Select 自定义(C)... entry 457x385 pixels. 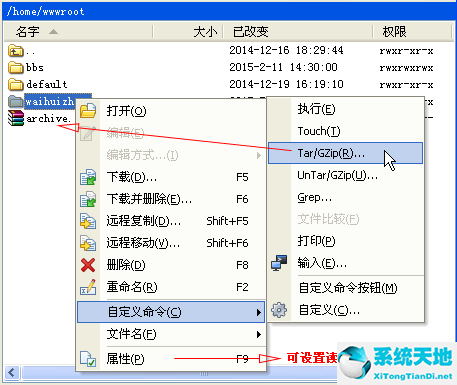(346, 310)
